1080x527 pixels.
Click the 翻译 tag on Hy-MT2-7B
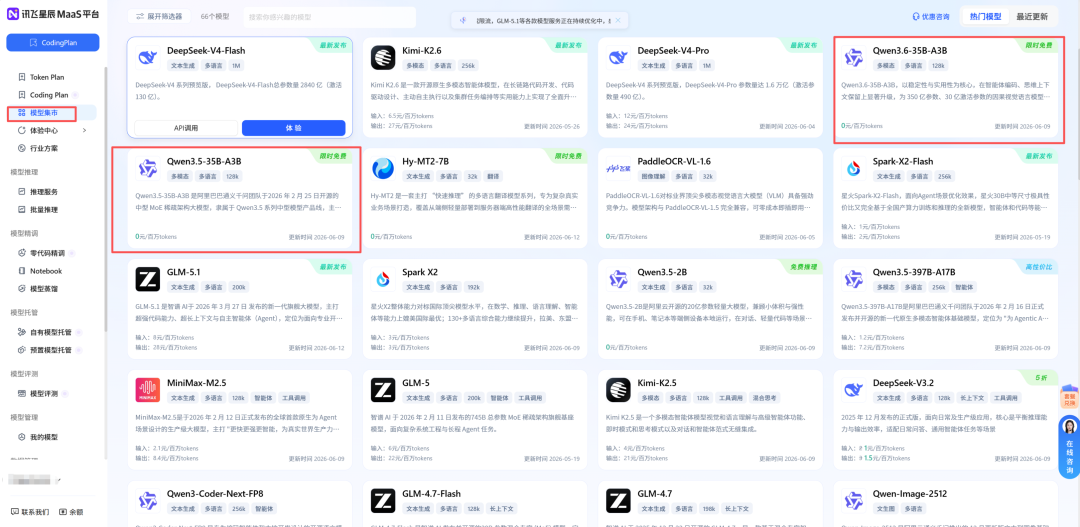493,176
